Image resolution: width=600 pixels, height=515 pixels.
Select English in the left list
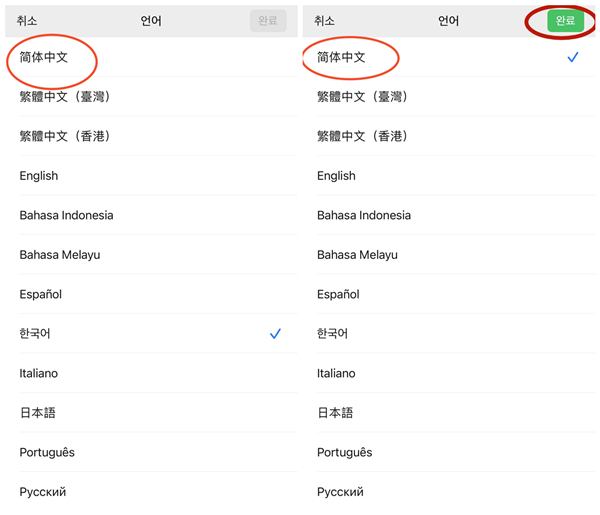click(x=39, y=176)
